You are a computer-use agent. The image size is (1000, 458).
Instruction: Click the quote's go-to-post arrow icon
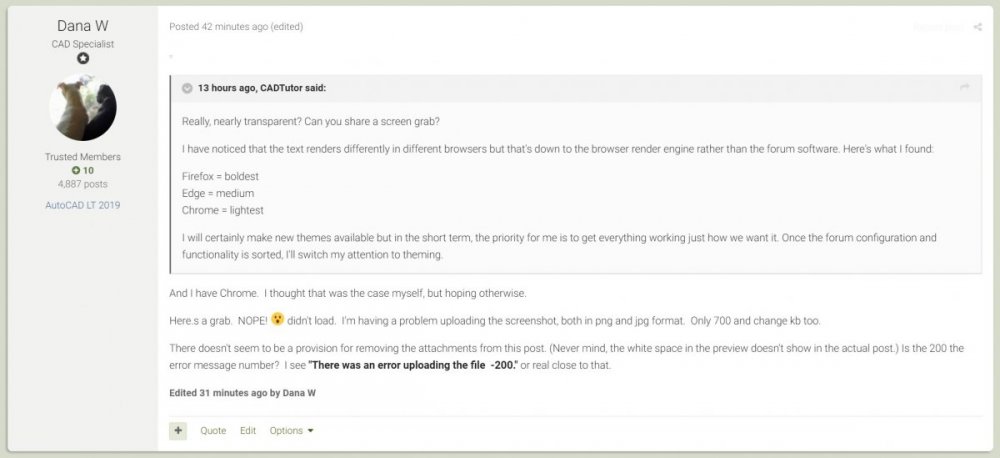[x=964, y=88]
